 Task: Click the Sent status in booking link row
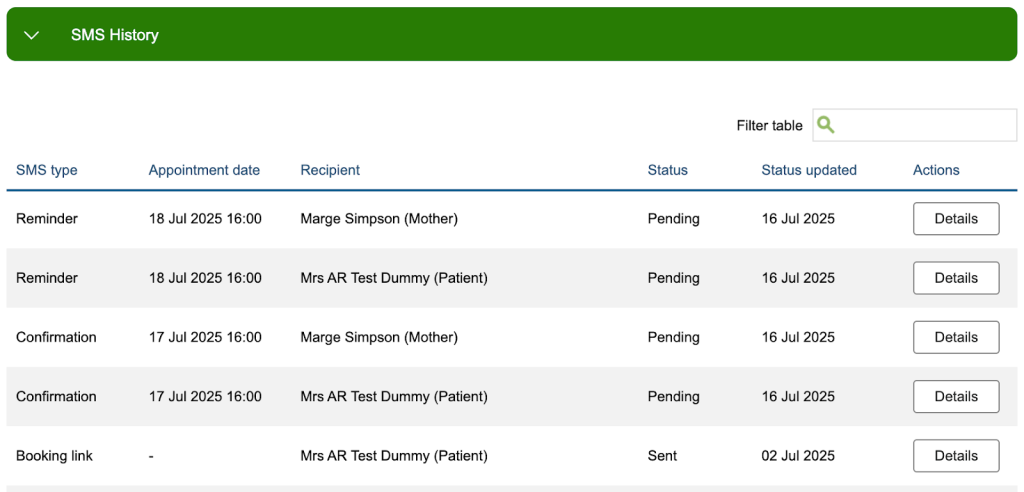click(662, 456)
